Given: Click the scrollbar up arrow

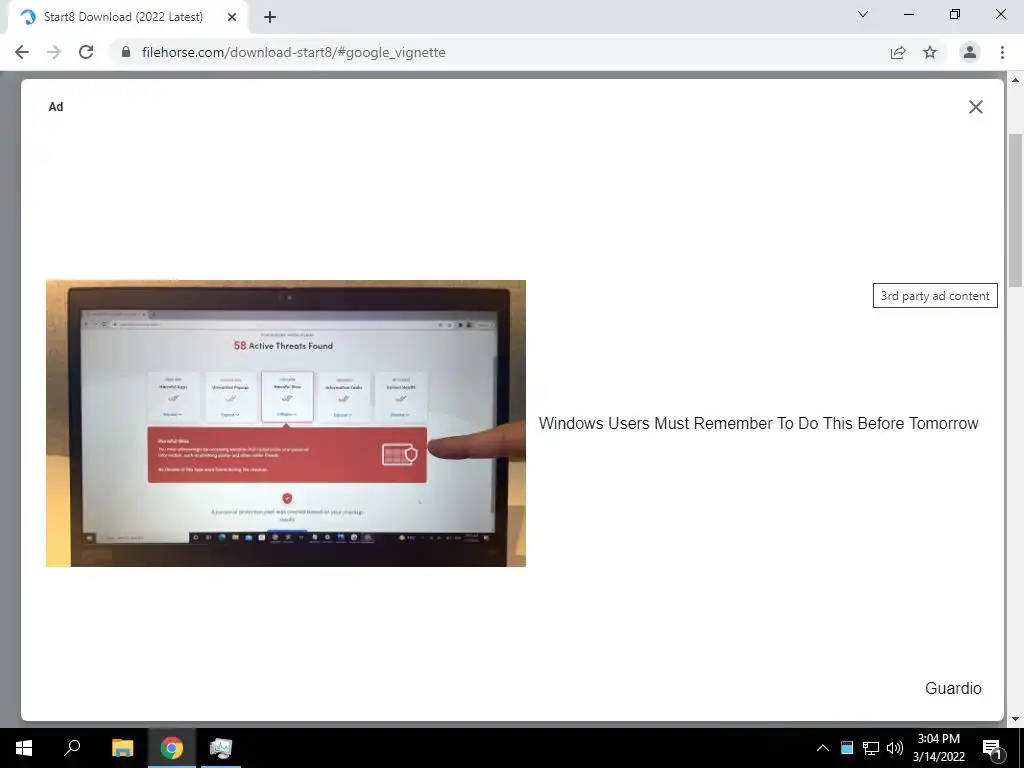Looking at the screenshot, I should tap(1016, 80).
